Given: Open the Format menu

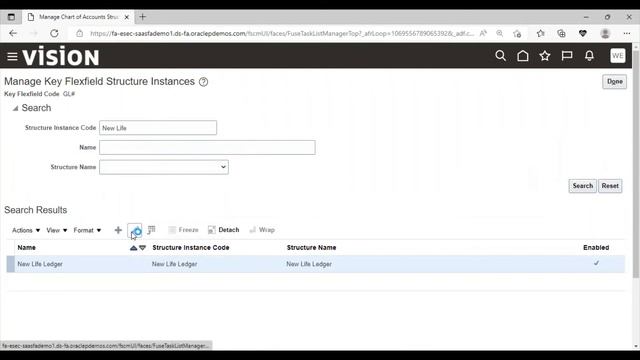Looking at the screenshot, I should [x=87, y=230].
